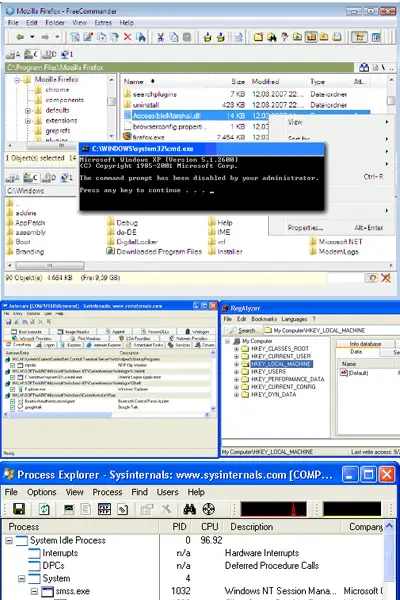Expand the HKEY_CLASSES_ROOT registry key
This screenshot has height=600, width=400.
237,349
